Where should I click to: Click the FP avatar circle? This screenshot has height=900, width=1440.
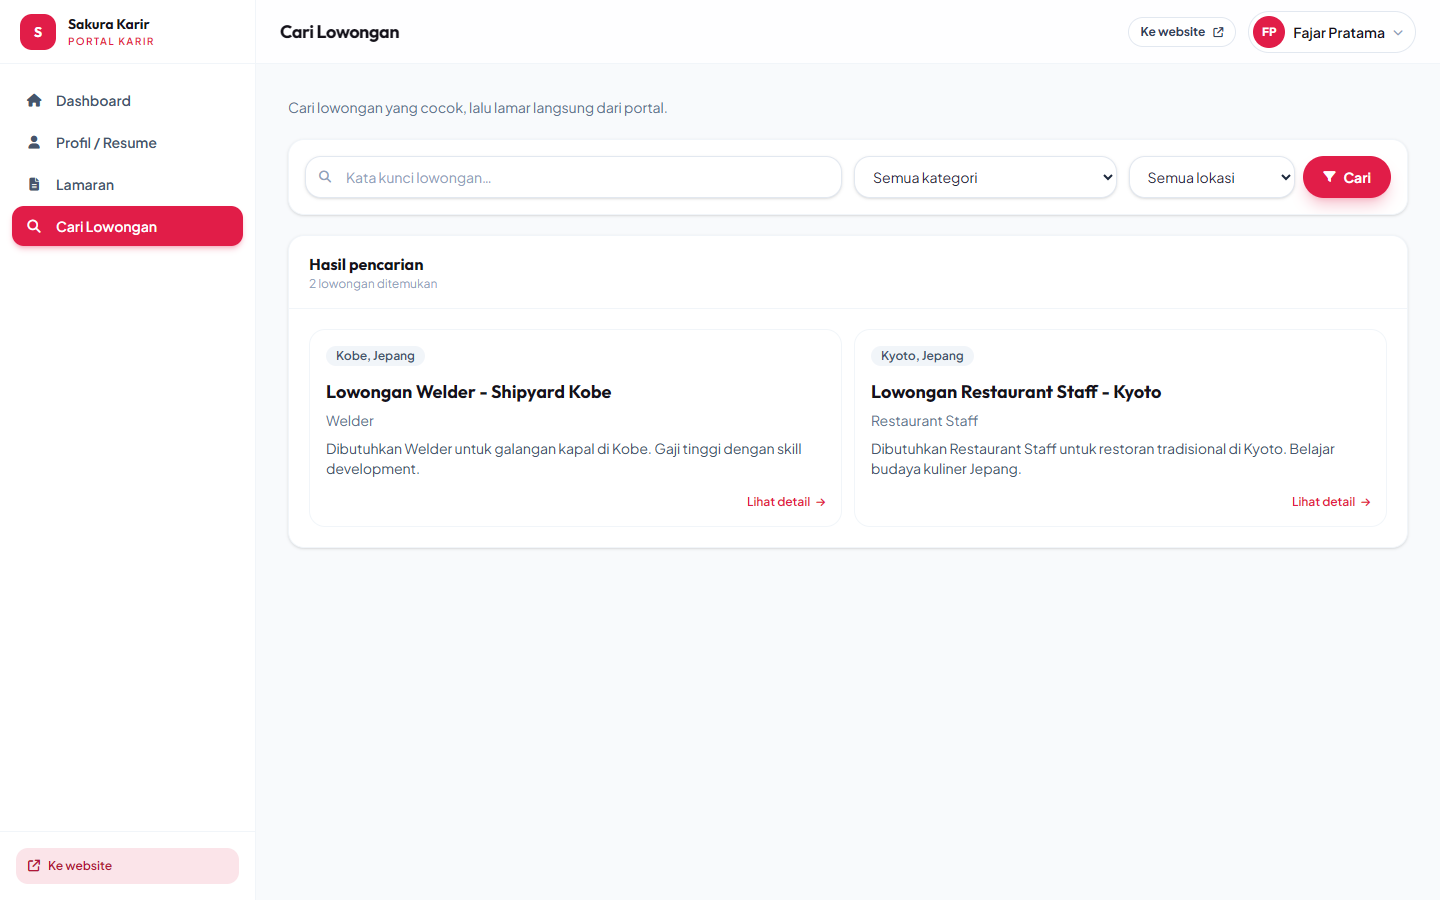click(x=1269, y=32)
